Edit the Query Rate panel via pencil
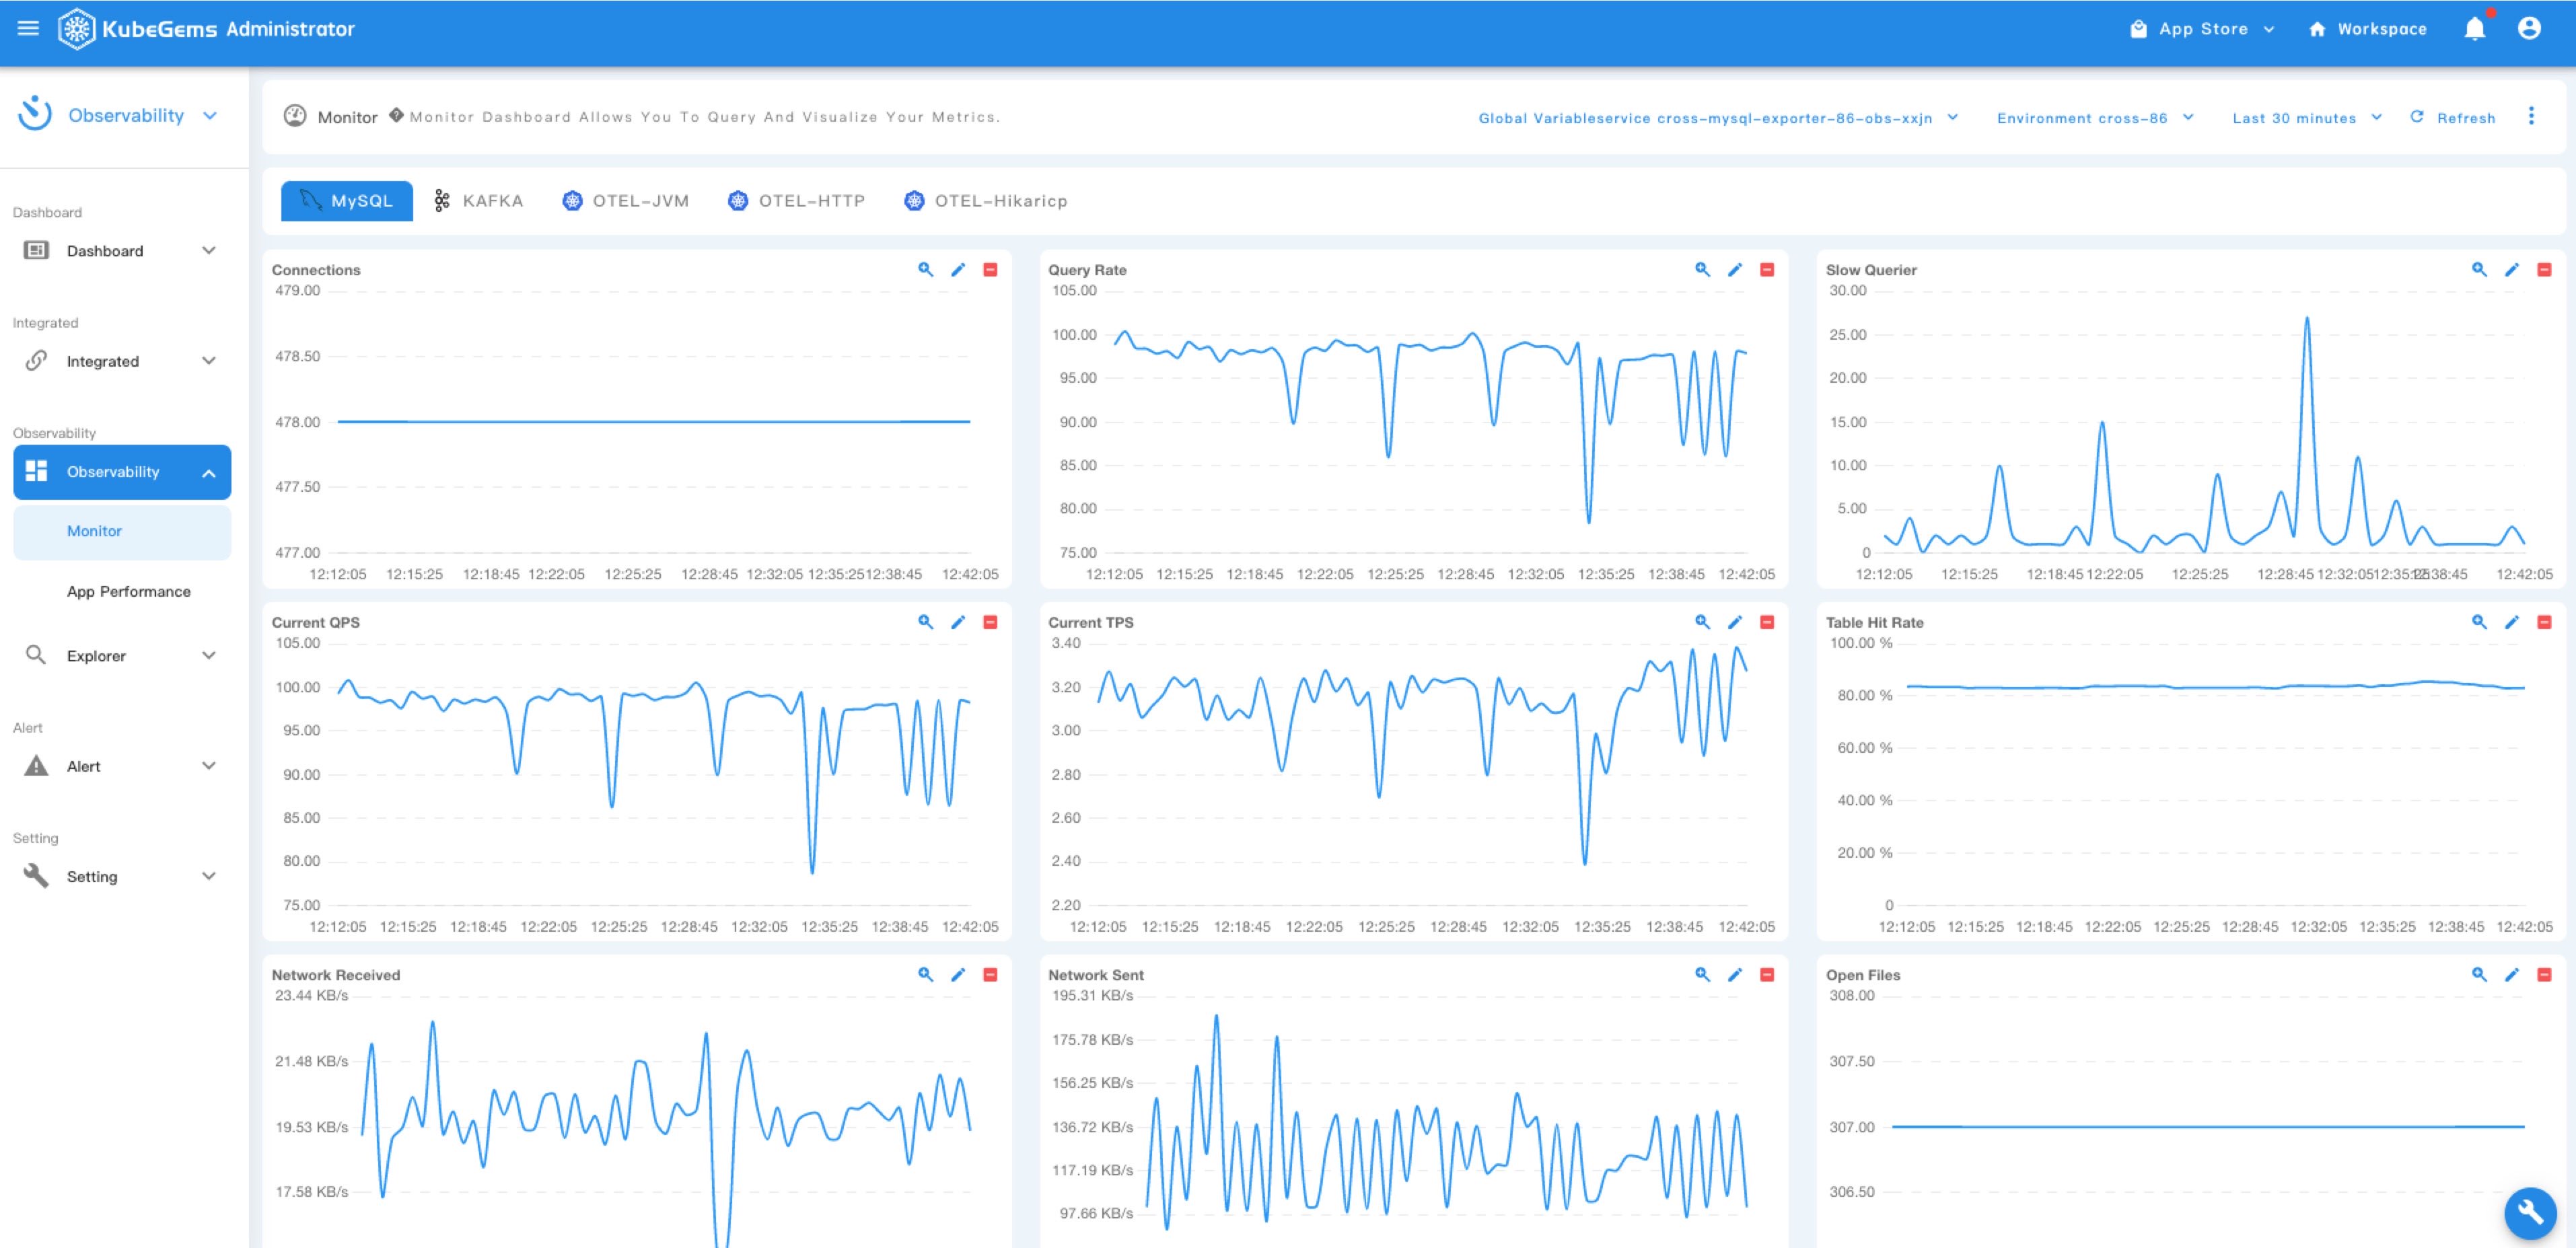Image resolution: width=2576 pixels, height=1248 pixels. click(x=1735, y=270)
